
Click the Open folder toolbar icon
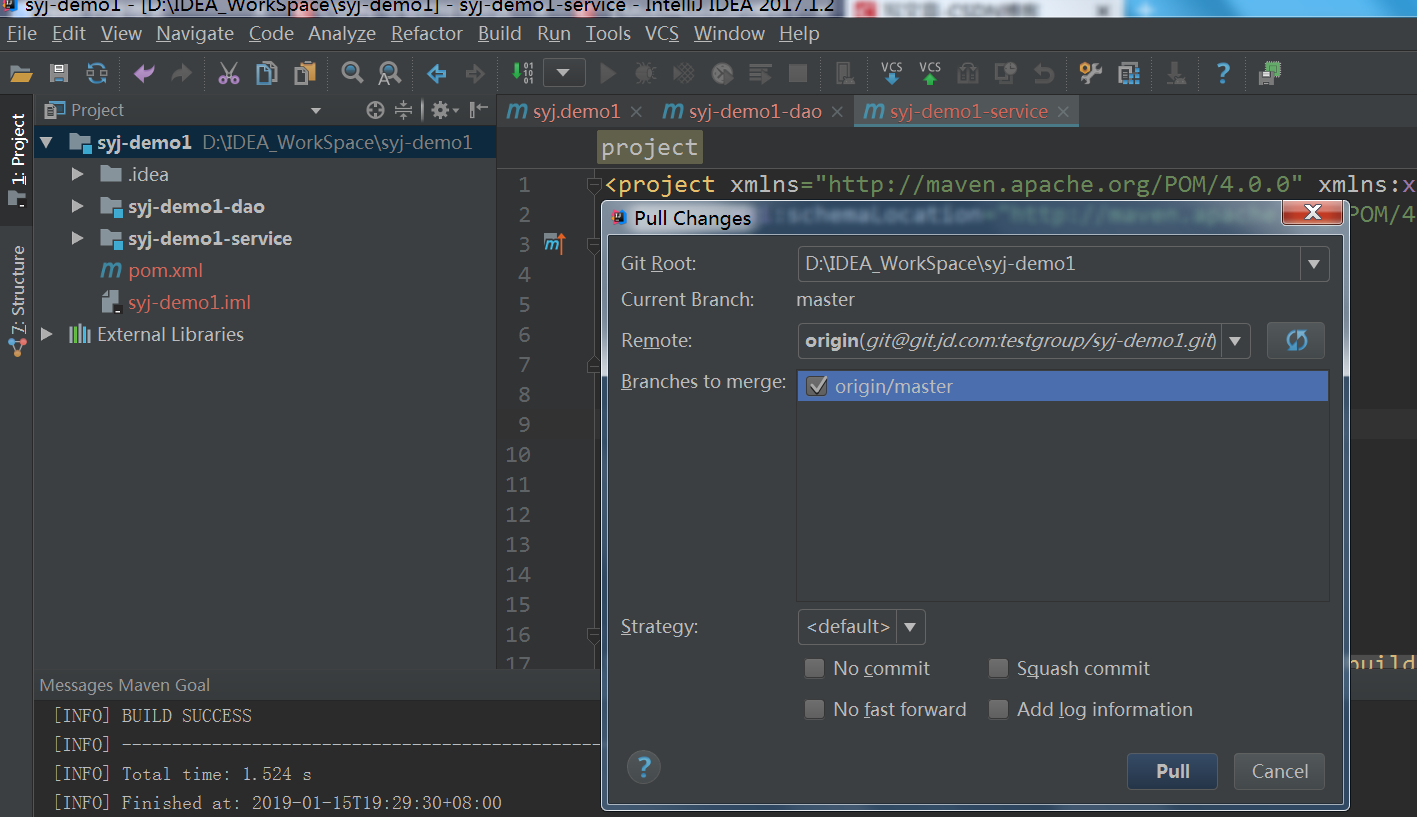(x=21, y=73)
